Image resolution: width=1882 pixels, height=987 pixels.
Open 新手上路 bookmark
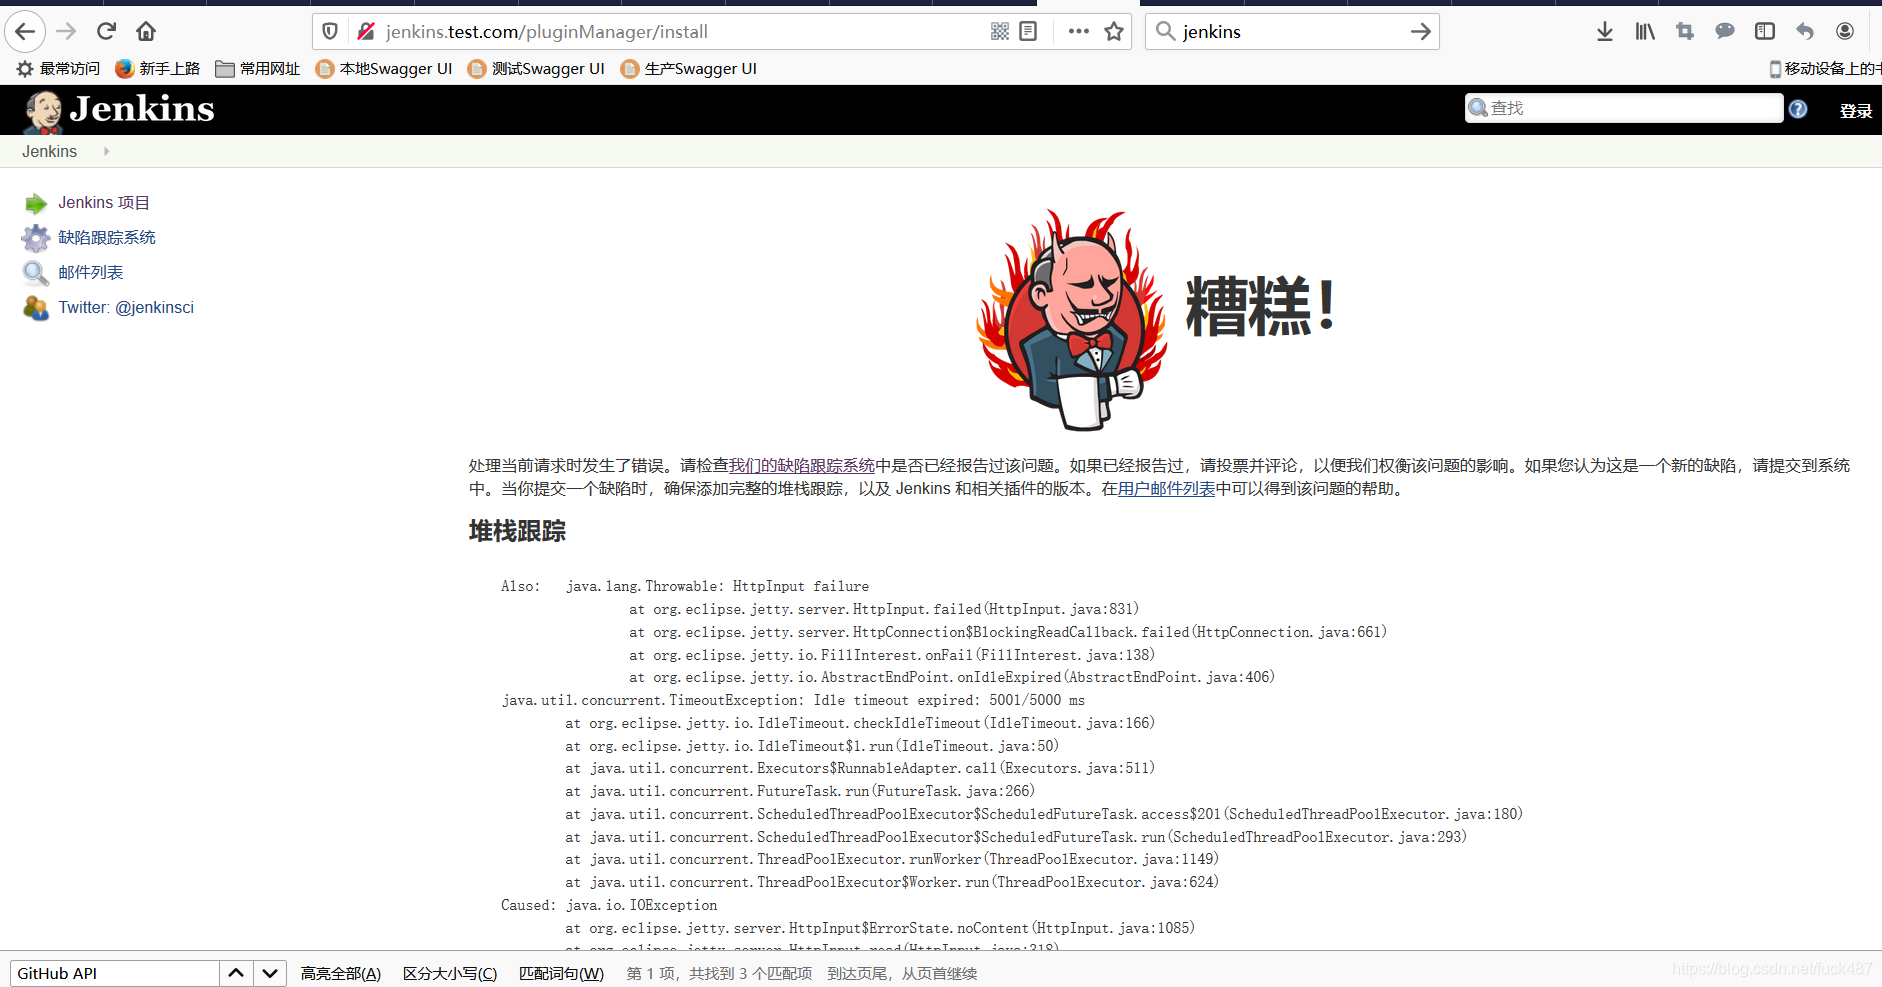coord(157,69)
